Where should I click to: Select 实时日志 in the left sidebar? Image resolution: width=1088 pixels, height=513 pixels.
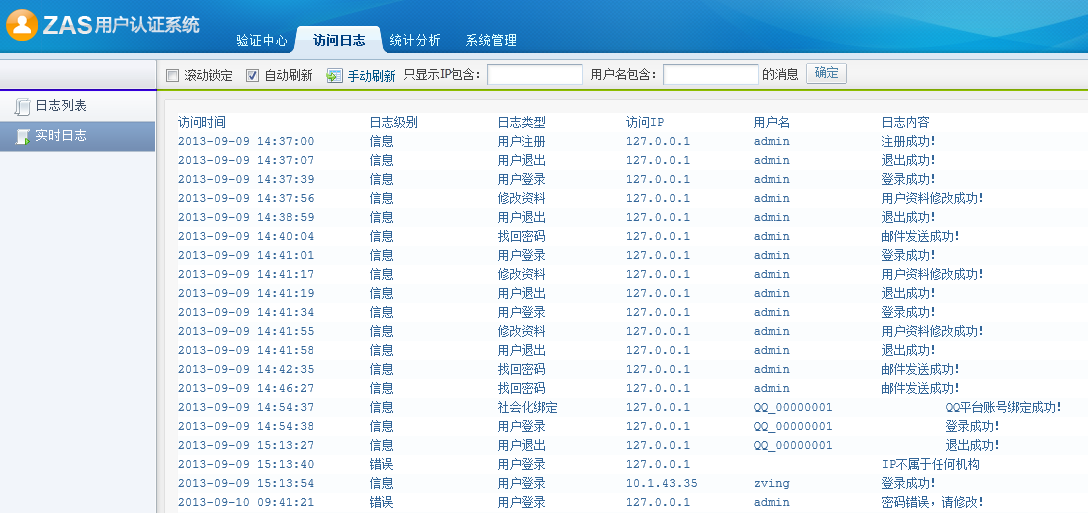tap(61, 136)
